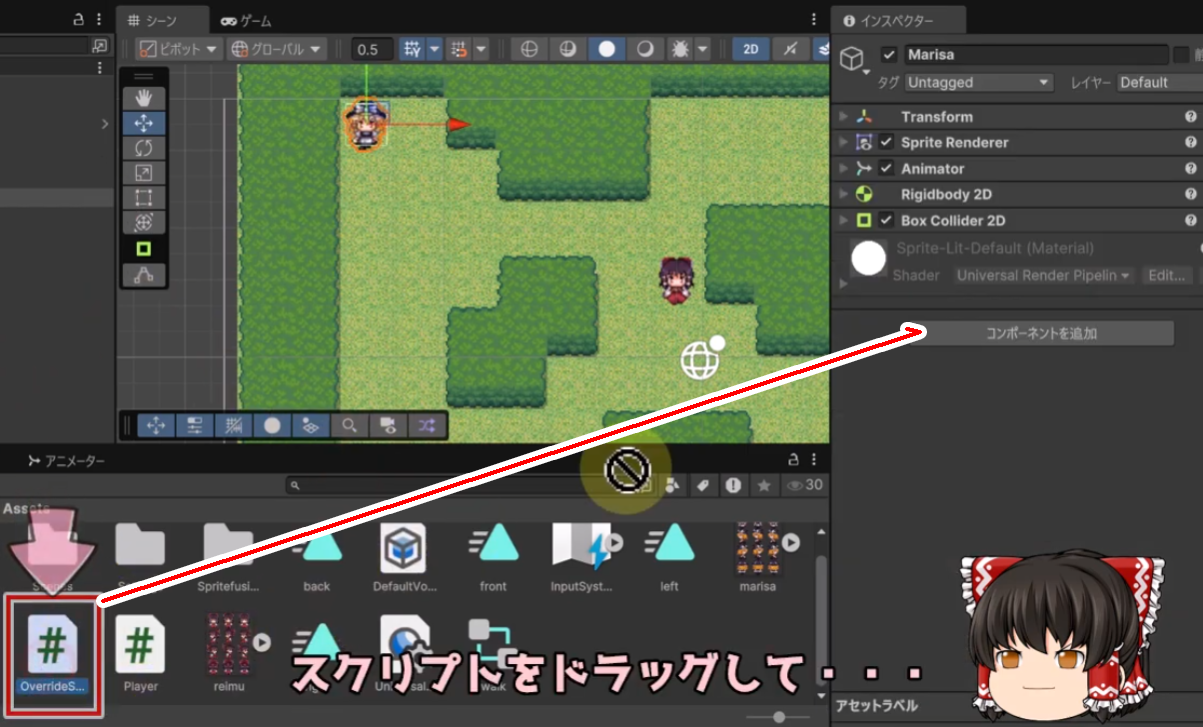
Task: Open help for Sprite Renderer component
Action: (1191, 143)
